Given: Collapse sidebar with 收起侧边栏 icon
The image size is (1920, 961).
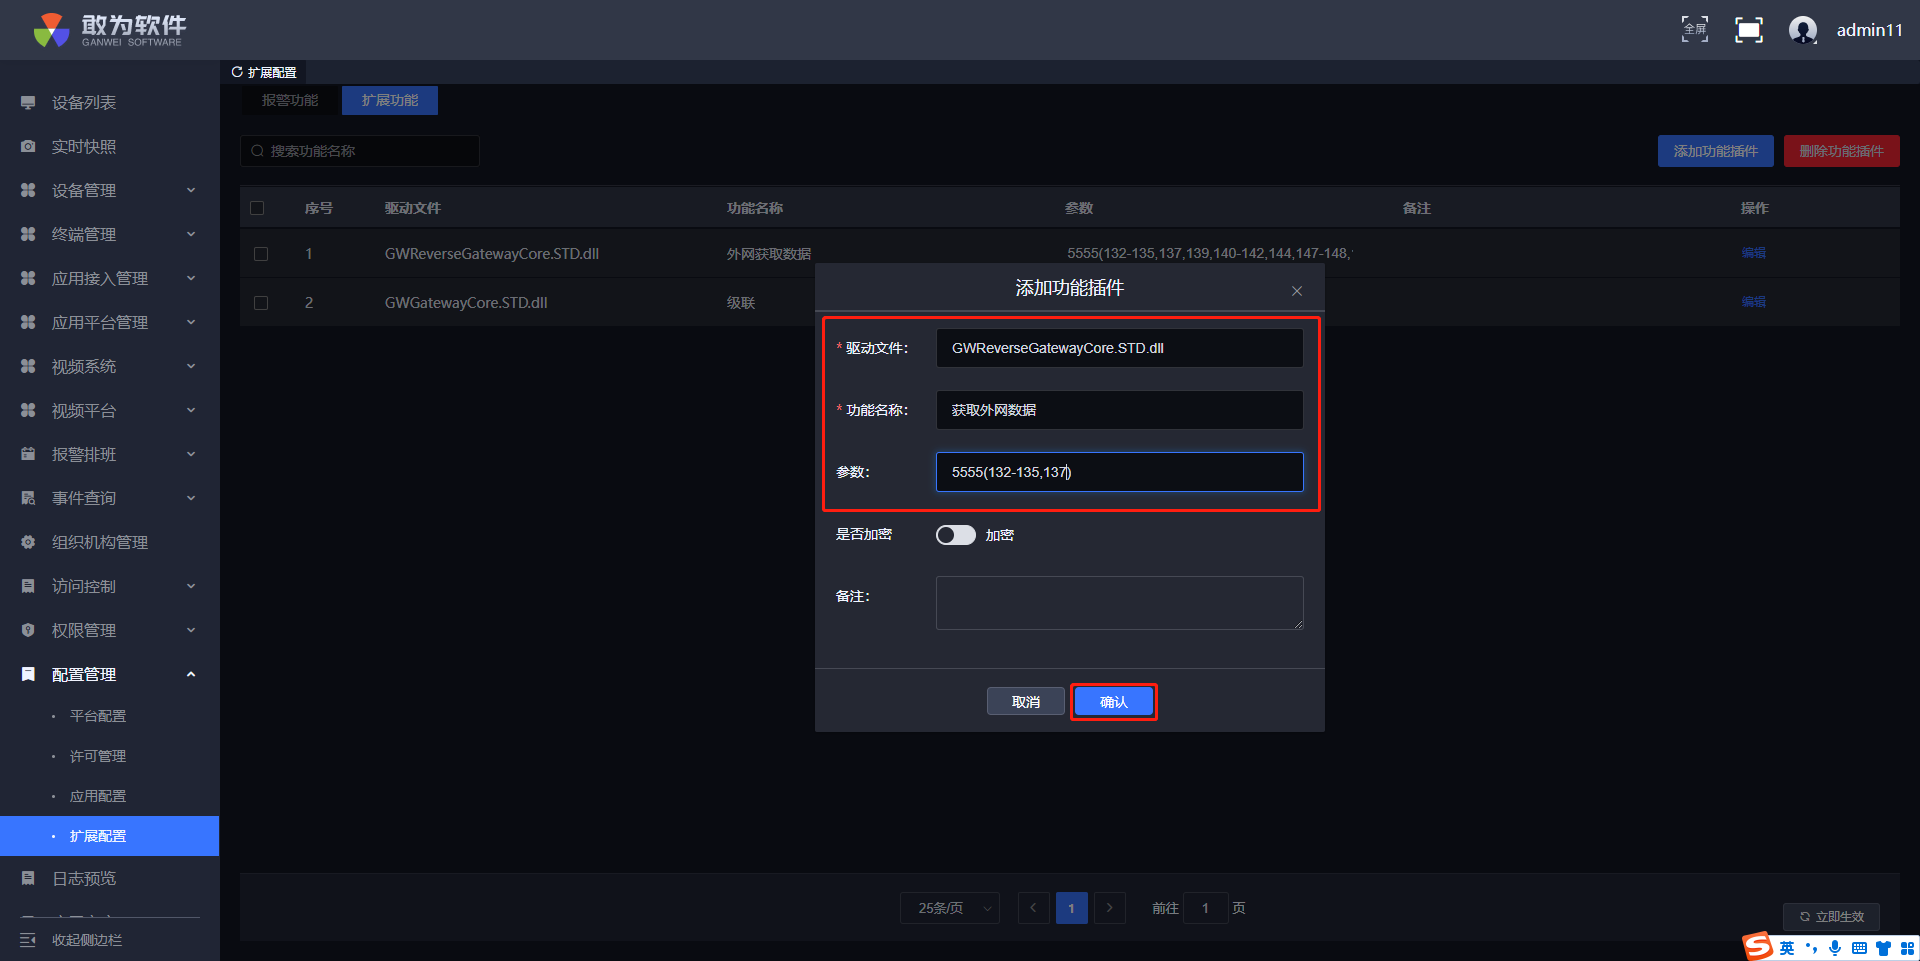Looking at the screenshot, I should (x=28, y=940).
